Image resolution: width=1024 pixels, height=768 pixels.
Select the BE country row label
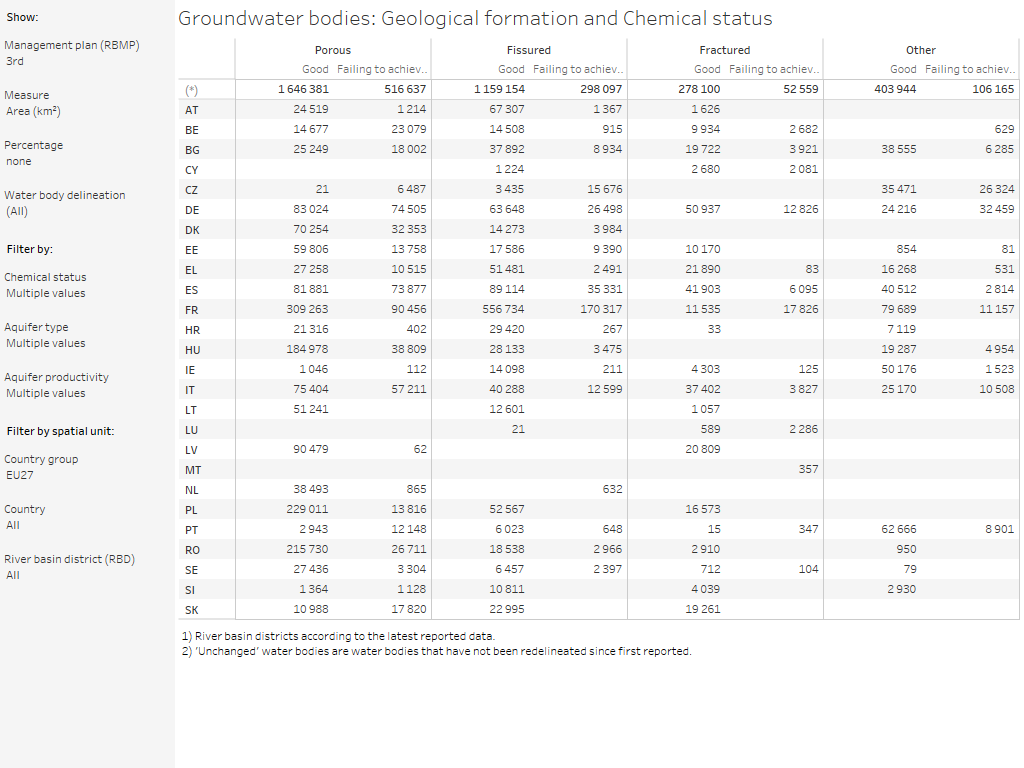191,130
